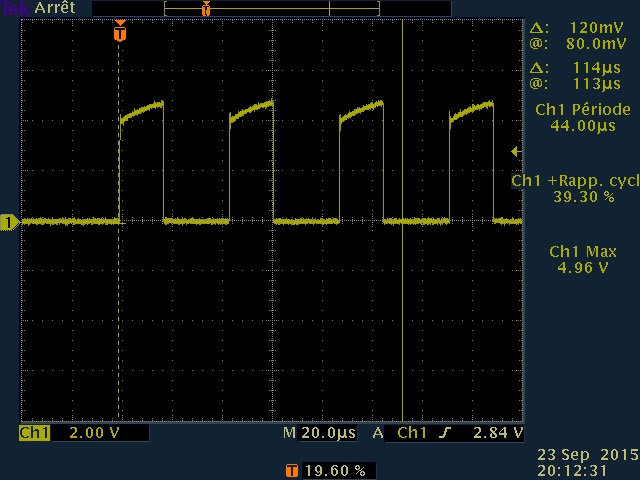
Task: Click the orange T marker in the record overview bar
Action: tap(206, 8)
